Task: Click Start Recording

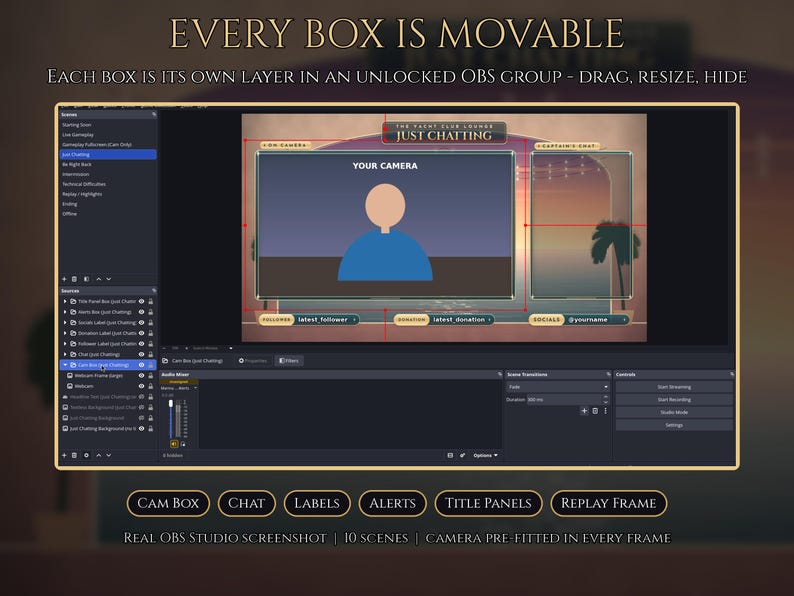Action: coord(674,400)
